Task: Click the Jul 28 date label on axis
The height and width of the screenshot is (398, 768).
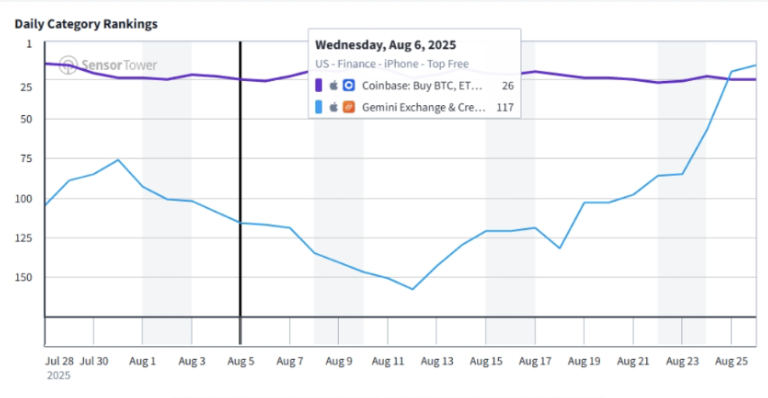Action: (59, 361)
